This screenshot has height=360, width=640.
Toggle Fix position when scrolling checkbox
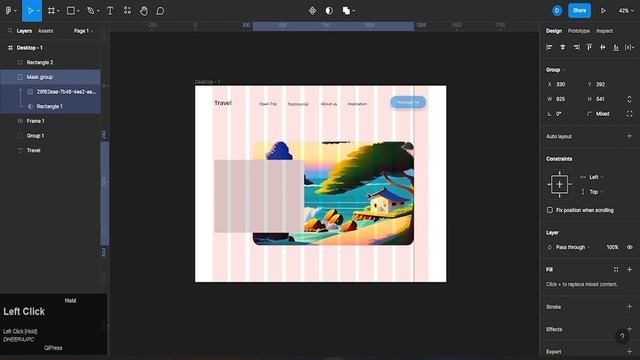point(549,210)
